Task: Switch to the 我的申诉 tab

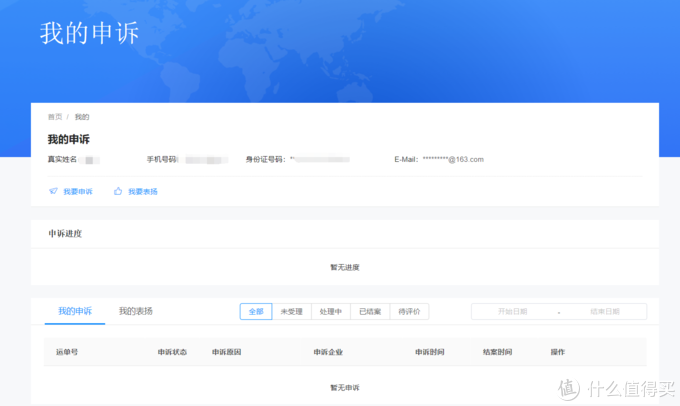Action: [75, 311]
